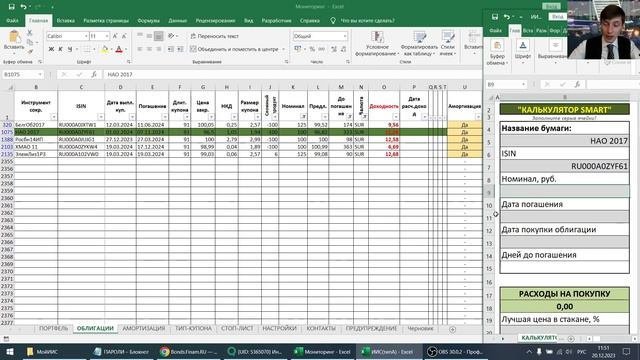Viewport: 640px width, 360px height.
Task: Open Стили ячеек gallery
Action: [x=447, y=44]
